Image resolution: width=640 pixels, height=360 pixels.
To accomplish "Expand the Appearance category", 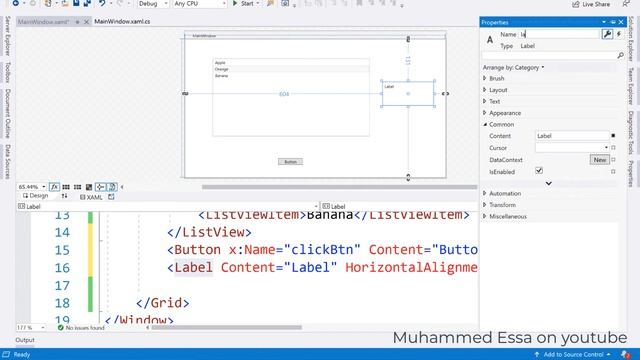I will point(484,112).
